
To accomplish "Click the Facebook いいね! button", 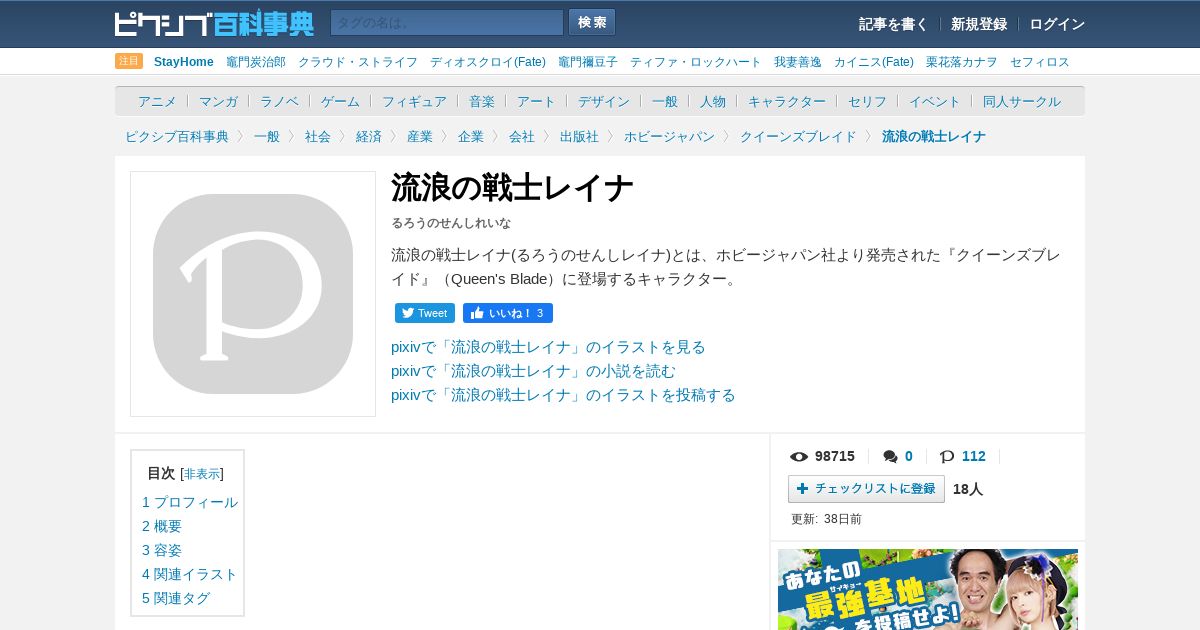I will 508,313.
